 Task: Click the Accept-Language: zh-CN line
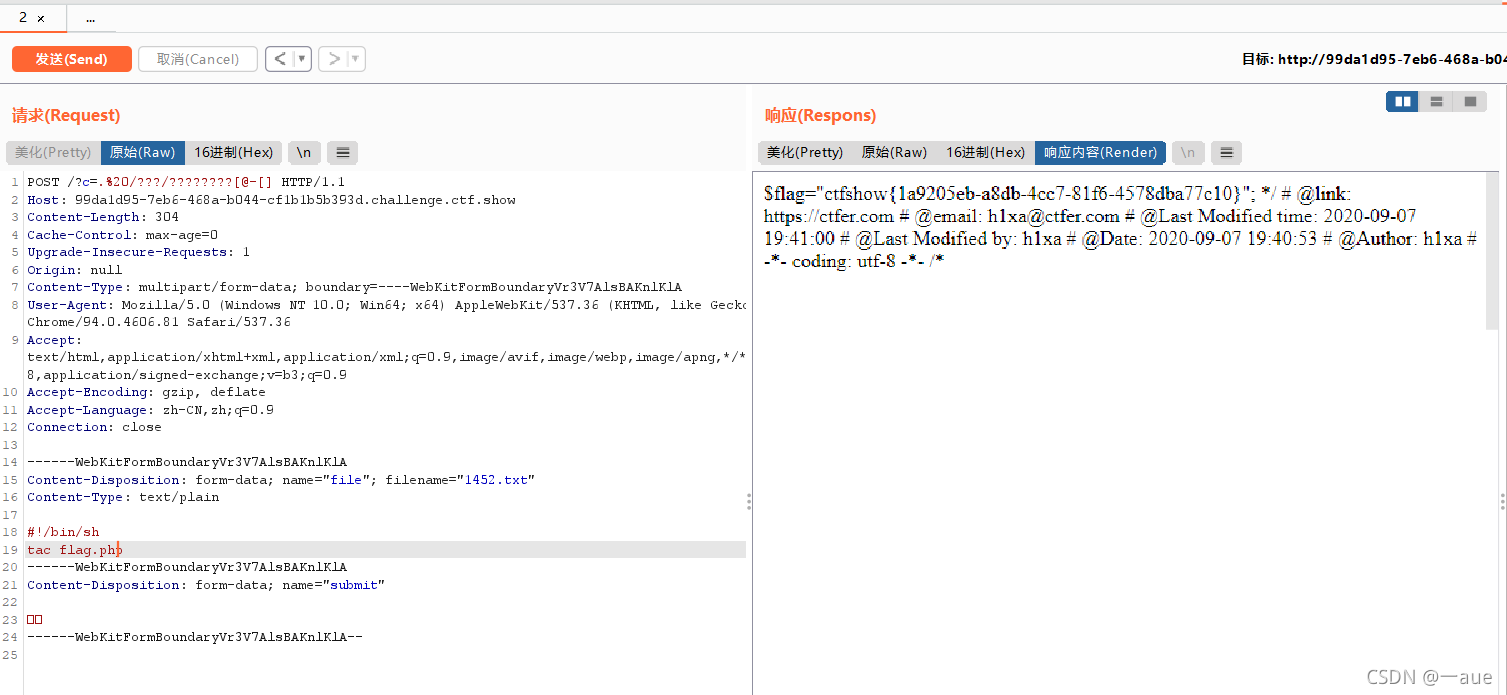150,410
